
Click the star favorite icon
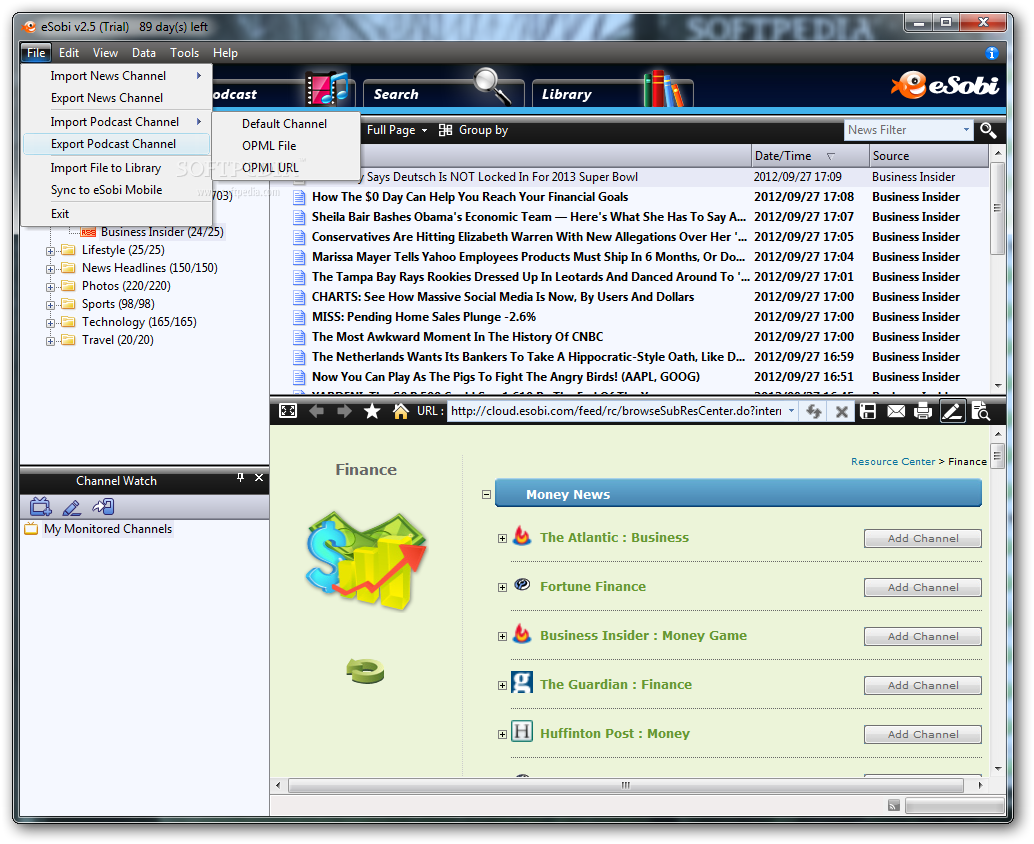pyautogui.click(x=372, y=411)
